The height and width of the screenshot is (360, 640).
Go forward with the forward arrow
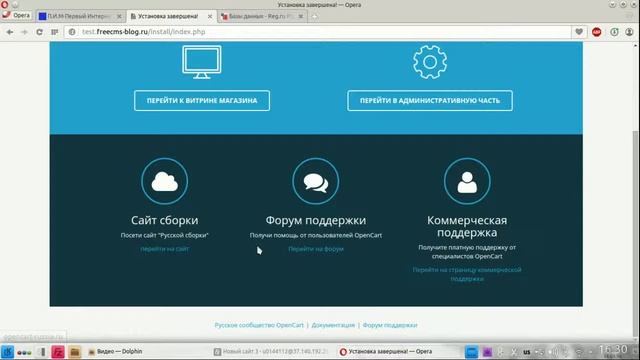[x=24, y=32]
